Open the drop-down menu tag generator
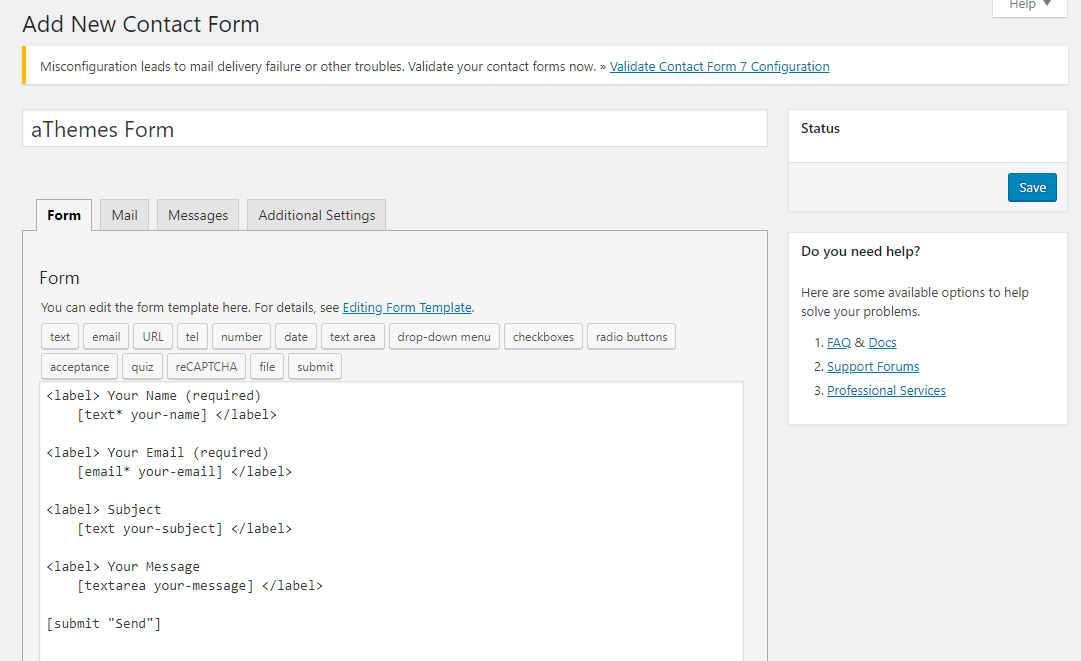The width and height of the screenshot is (1081, 661). 444,337
